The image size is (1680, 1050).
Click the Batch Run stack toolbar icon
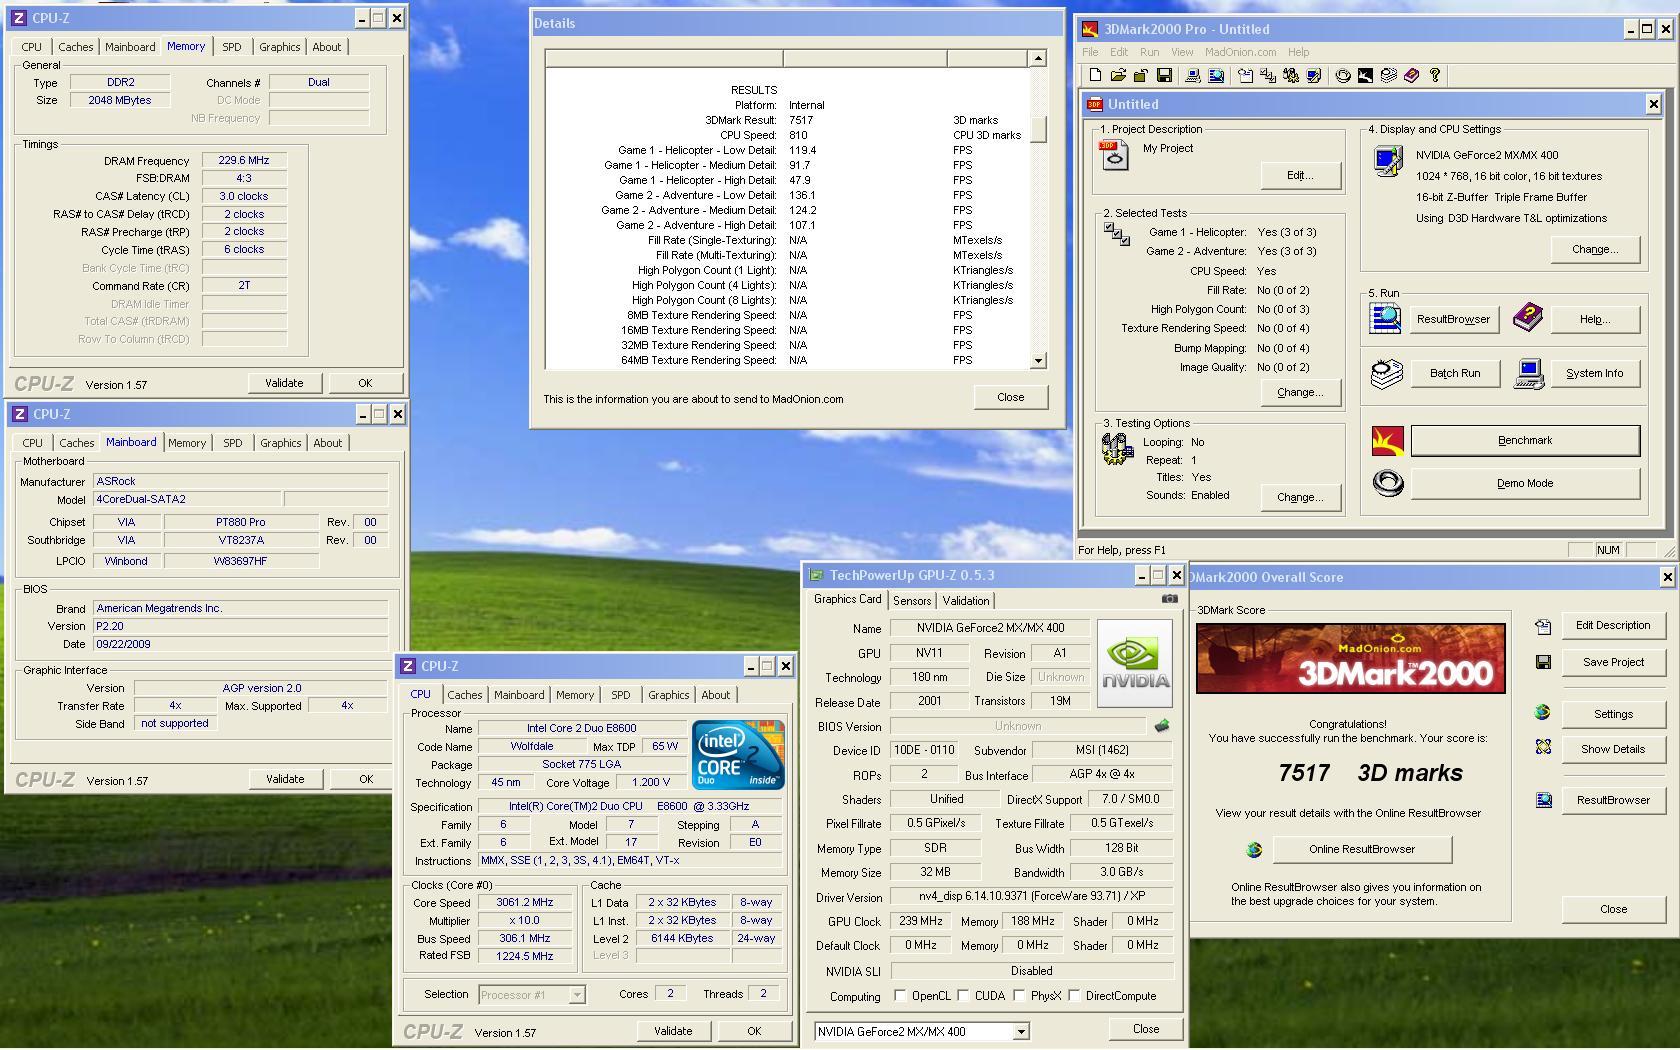[1389, 75]
